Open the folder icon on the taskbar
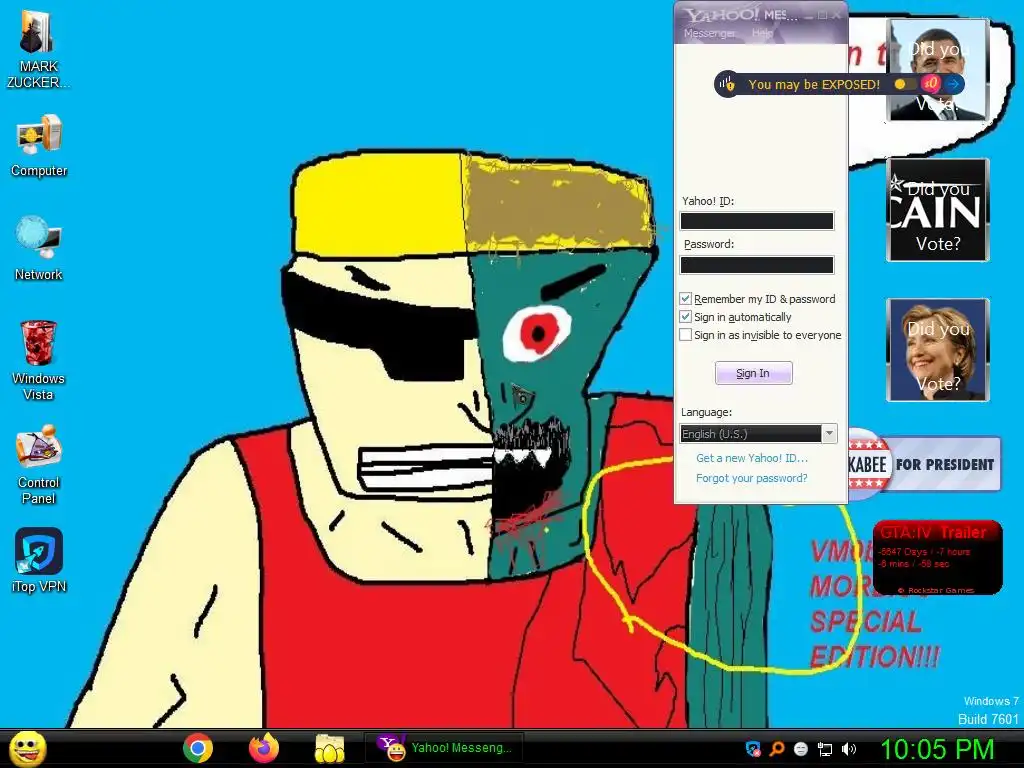Image resolution: width=1024 pixels, height=768 pixels. pyautogui.click(x=330, y=748)
